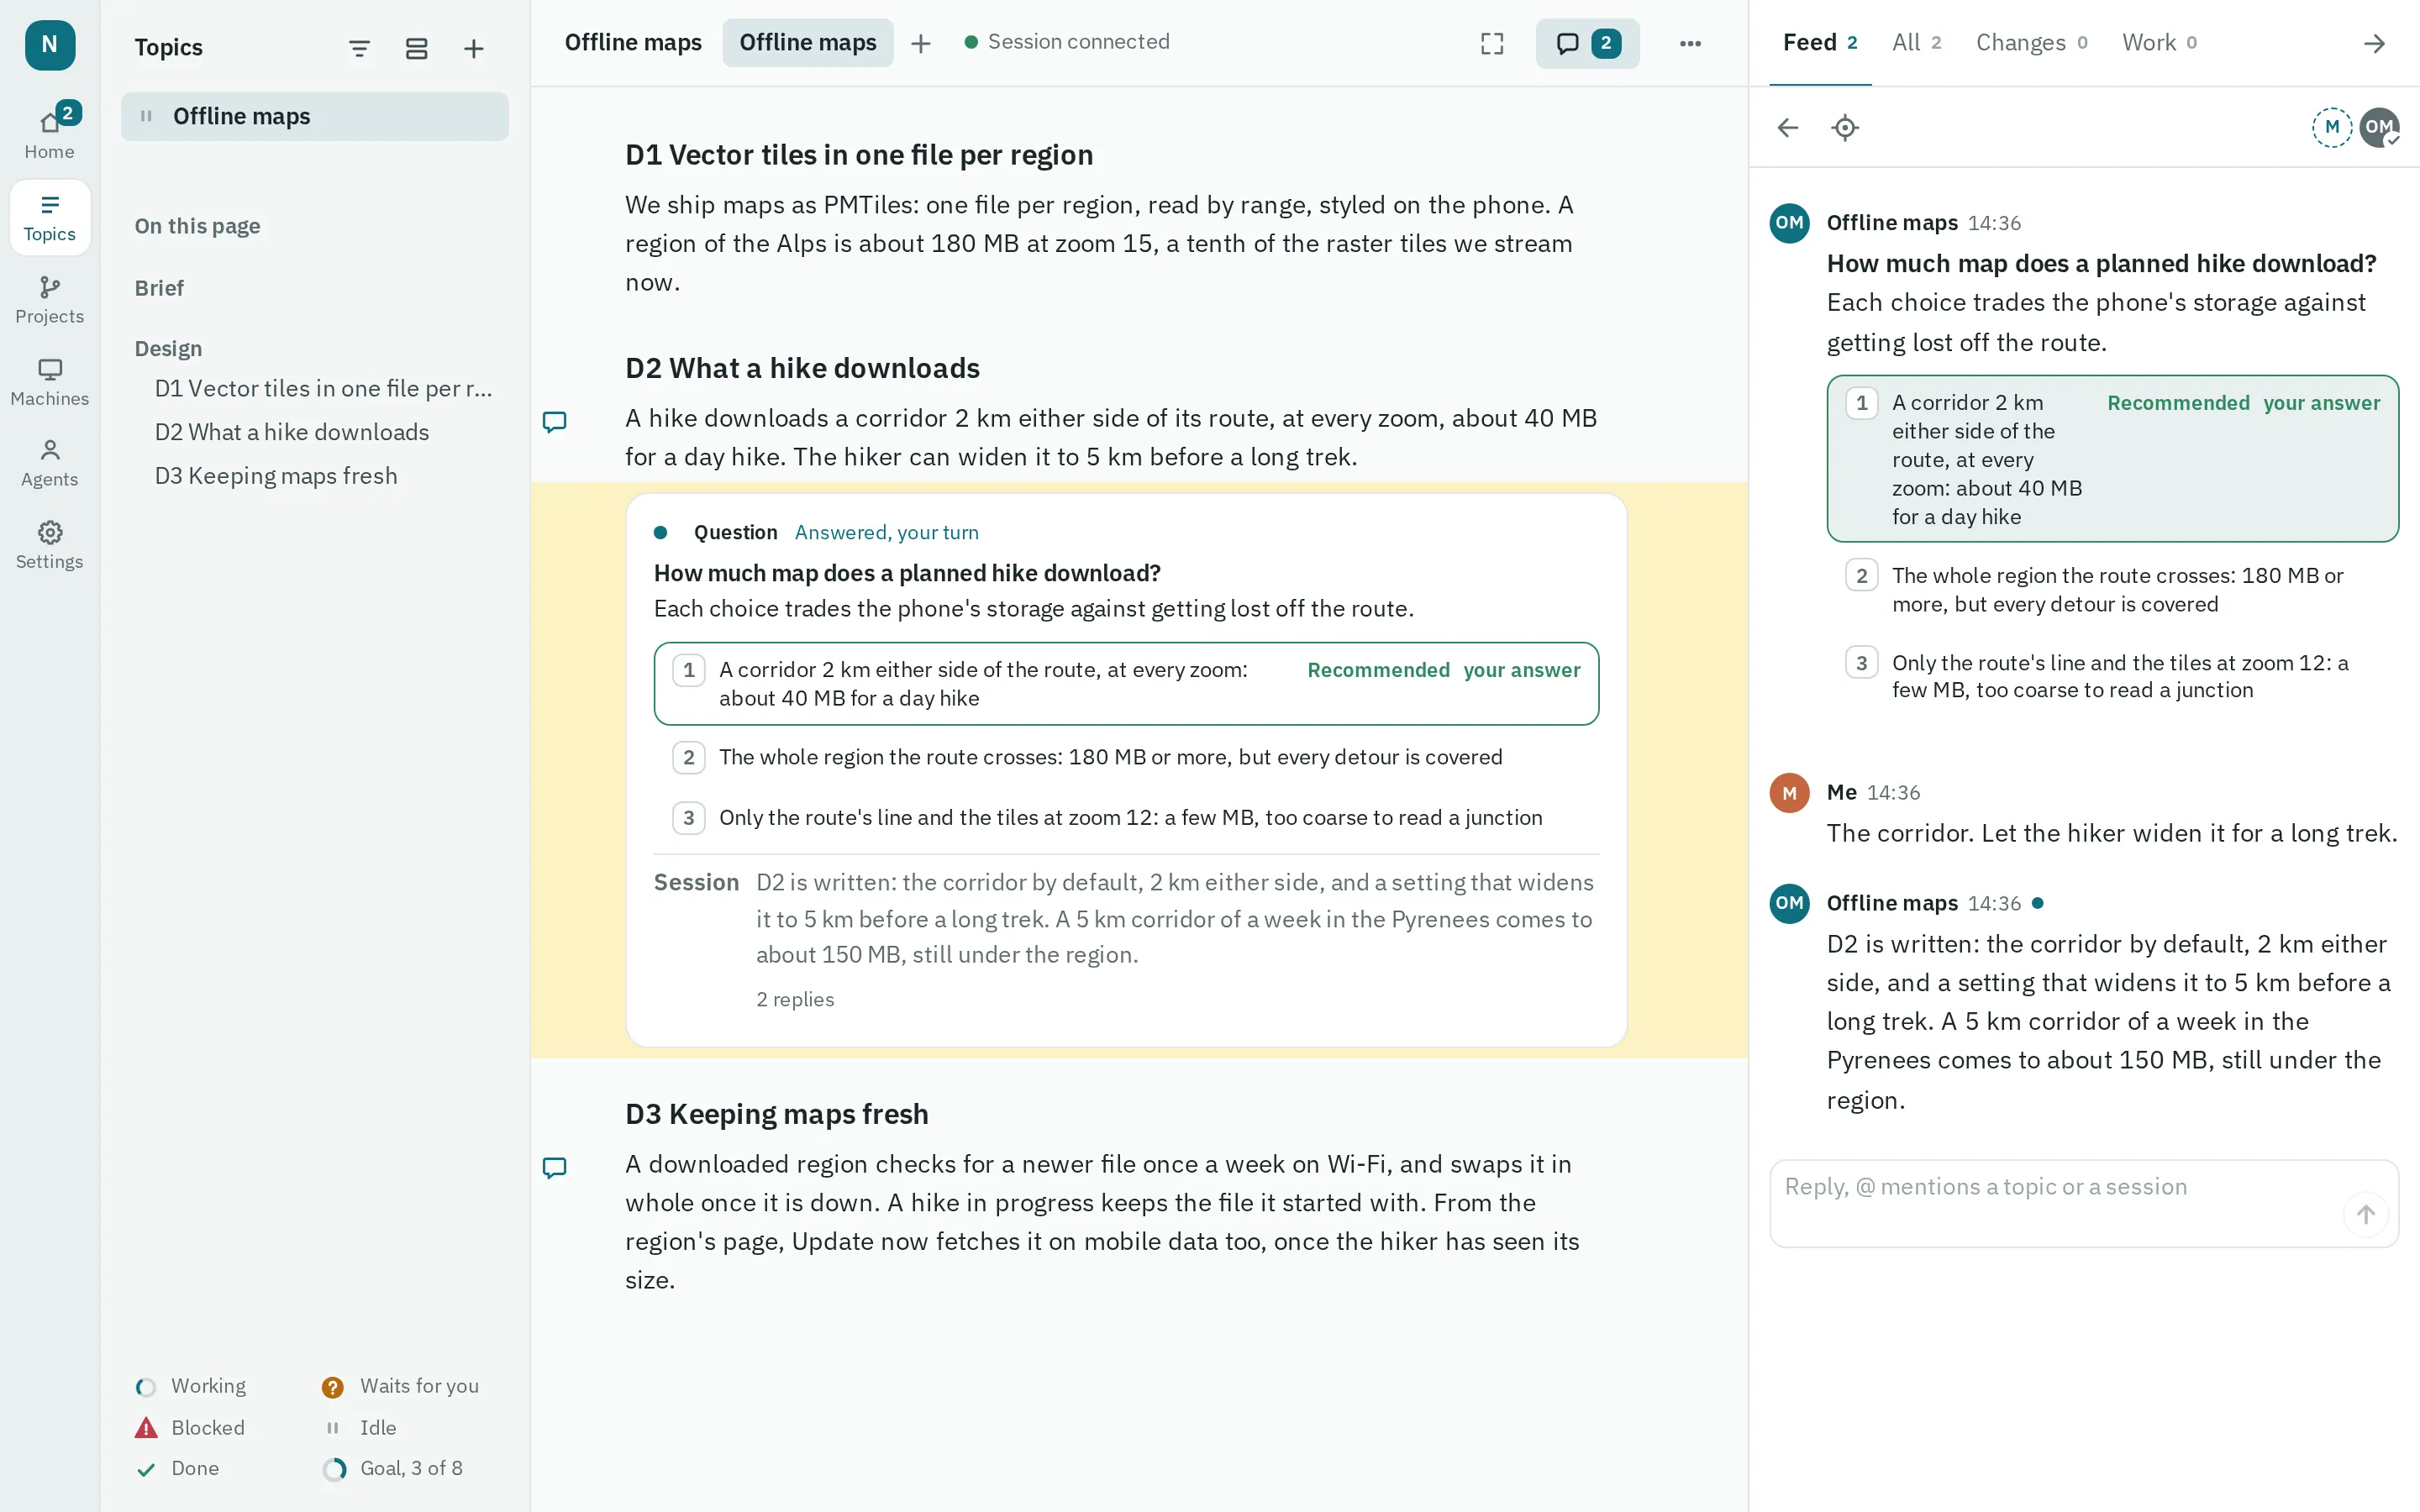Toggle the comments panel button showing 2
This screenshot has width=2420, height=1512.
click(x=1587, y=43)
